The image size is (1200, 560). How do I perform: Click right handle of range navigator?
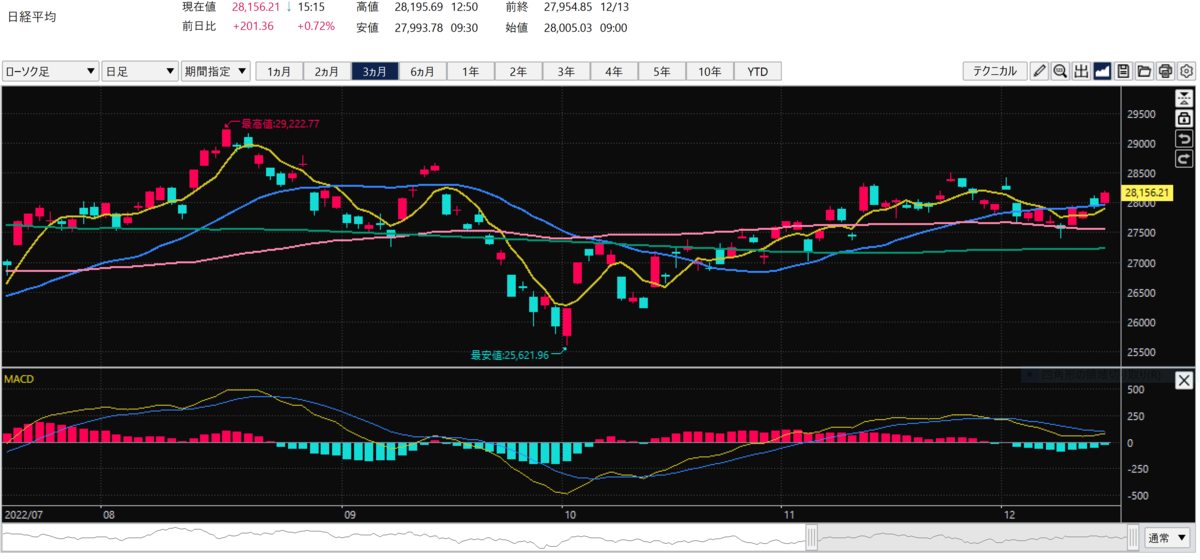point(1131,536)
